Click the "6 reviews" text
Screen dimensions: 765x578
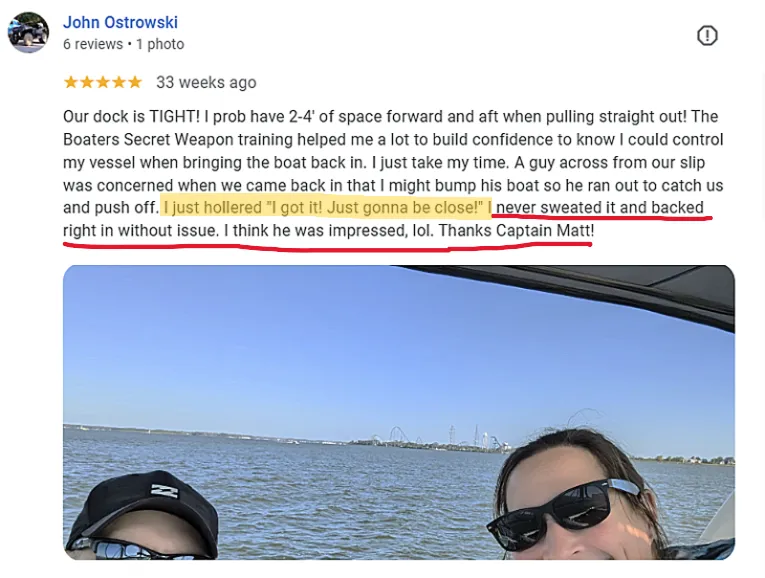tap(93, 44)
